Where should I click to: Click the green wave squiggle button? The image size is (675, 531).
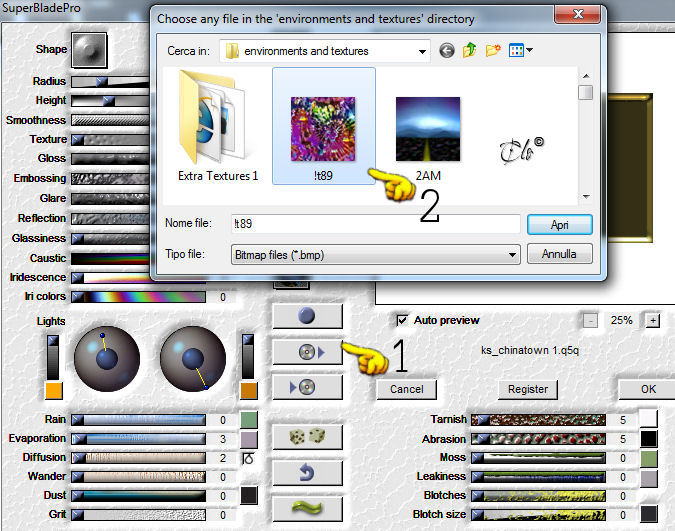pos(307,508)
